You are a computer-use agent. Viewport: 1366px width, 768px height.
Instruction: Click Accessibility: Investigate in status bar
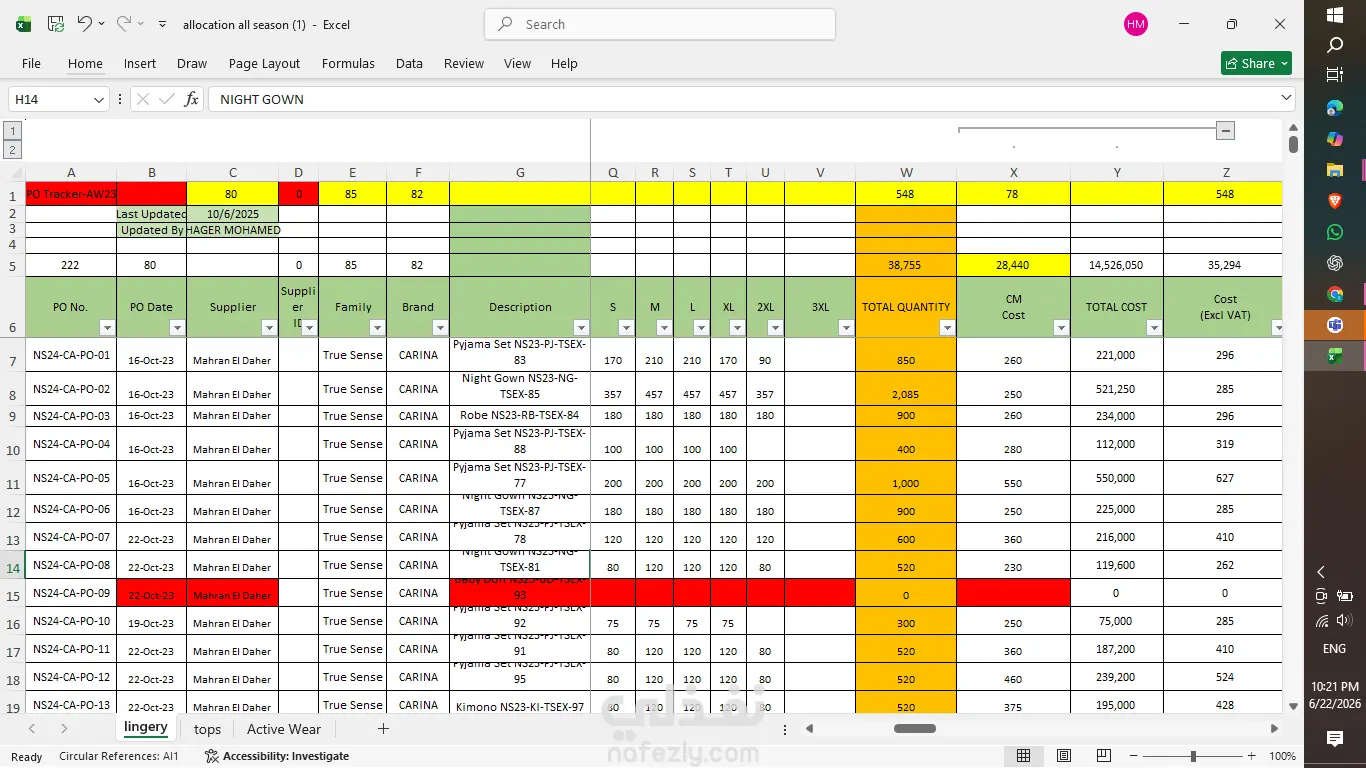tap(277, 756)
